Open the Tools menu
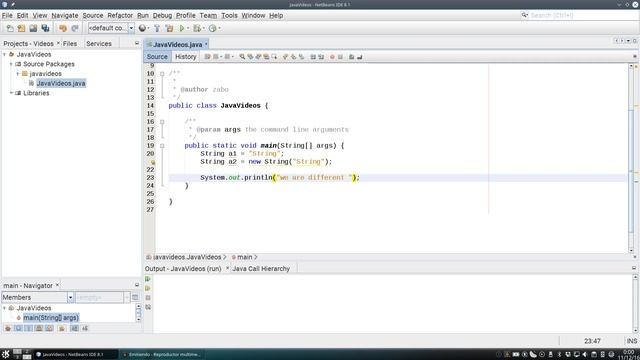The image size is (640, 360). (x=229, y=16)
